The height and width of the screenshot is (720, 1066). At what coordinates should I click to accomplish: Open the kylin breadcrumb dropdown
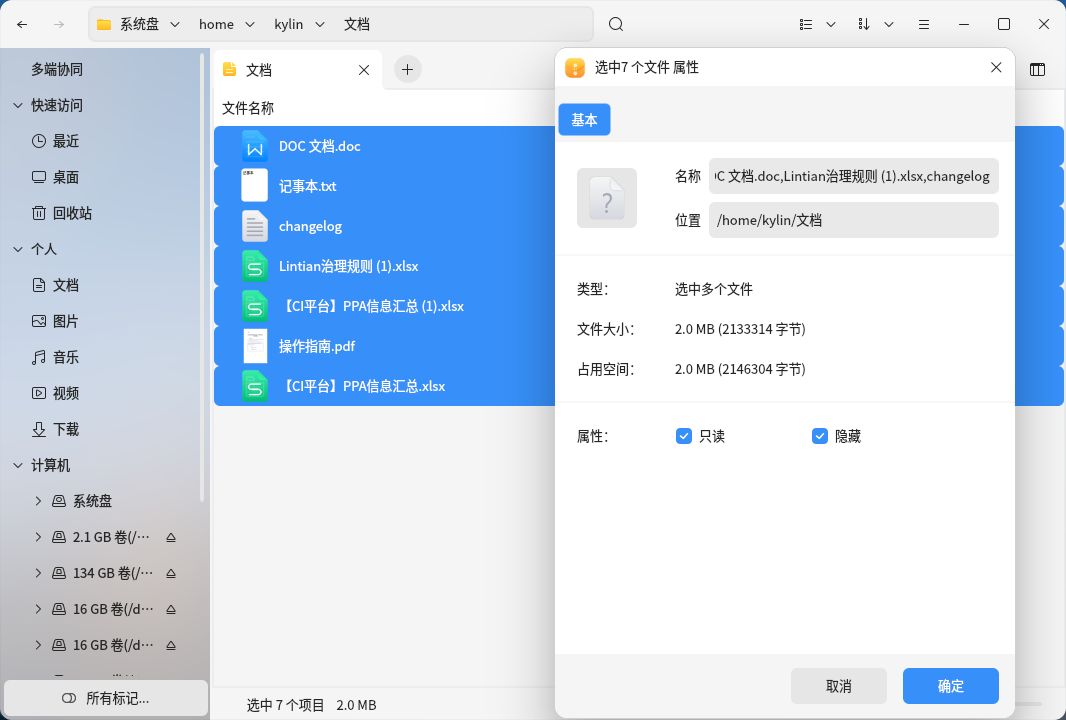(320, 24)
